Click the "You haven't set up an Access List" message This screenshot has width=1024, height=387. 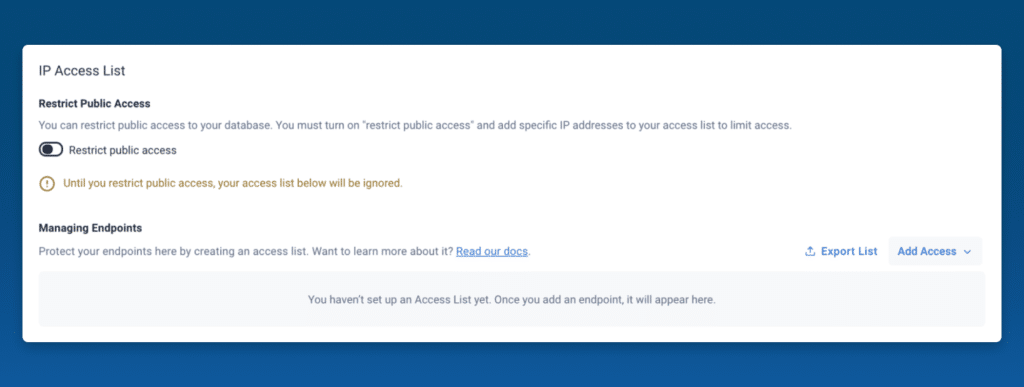511,300
